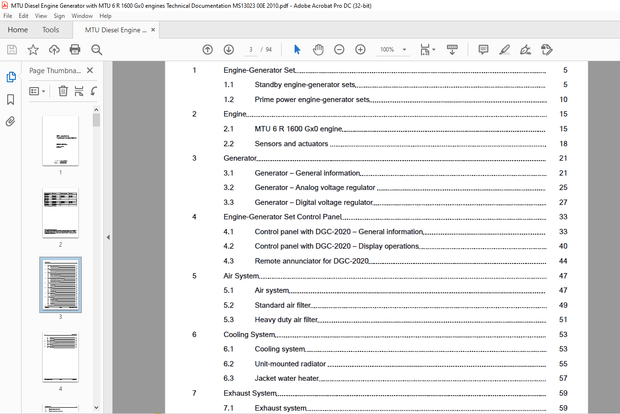This screenshot has height=414, width=620.
Task: Open the View menu
Action: 41,16
